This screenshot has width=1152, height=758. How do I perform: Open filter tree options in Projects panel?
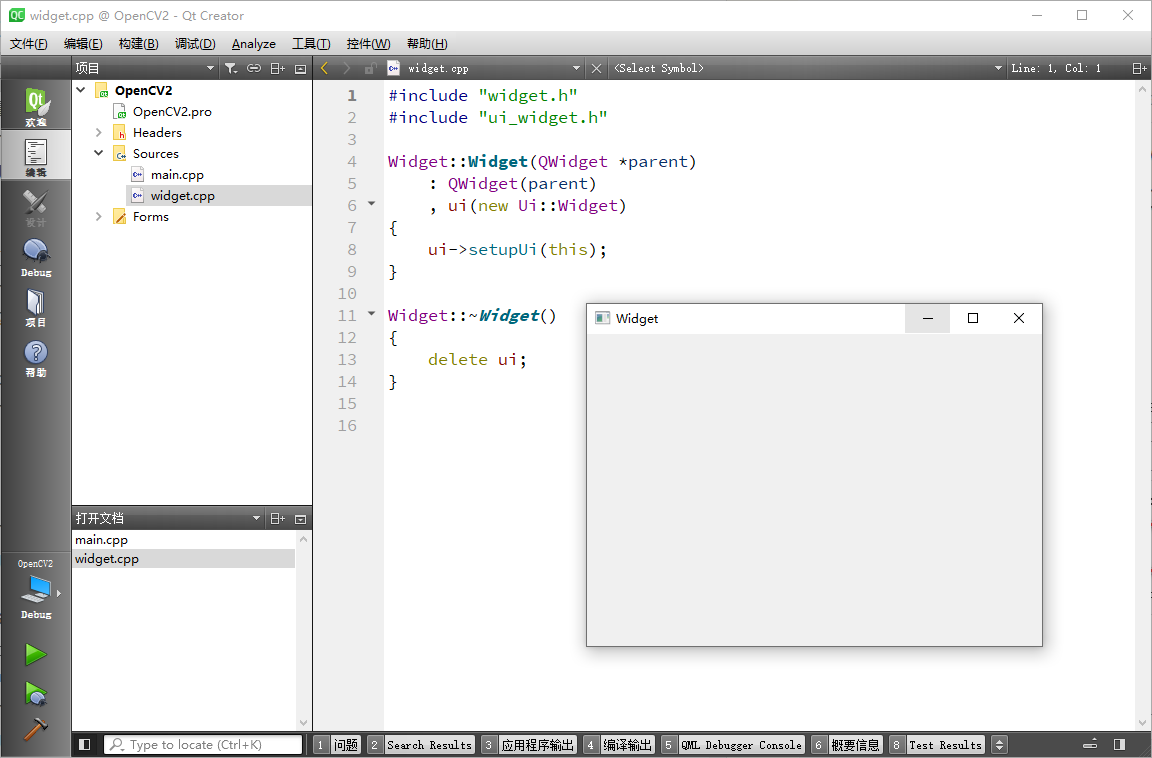pos(231,68)
